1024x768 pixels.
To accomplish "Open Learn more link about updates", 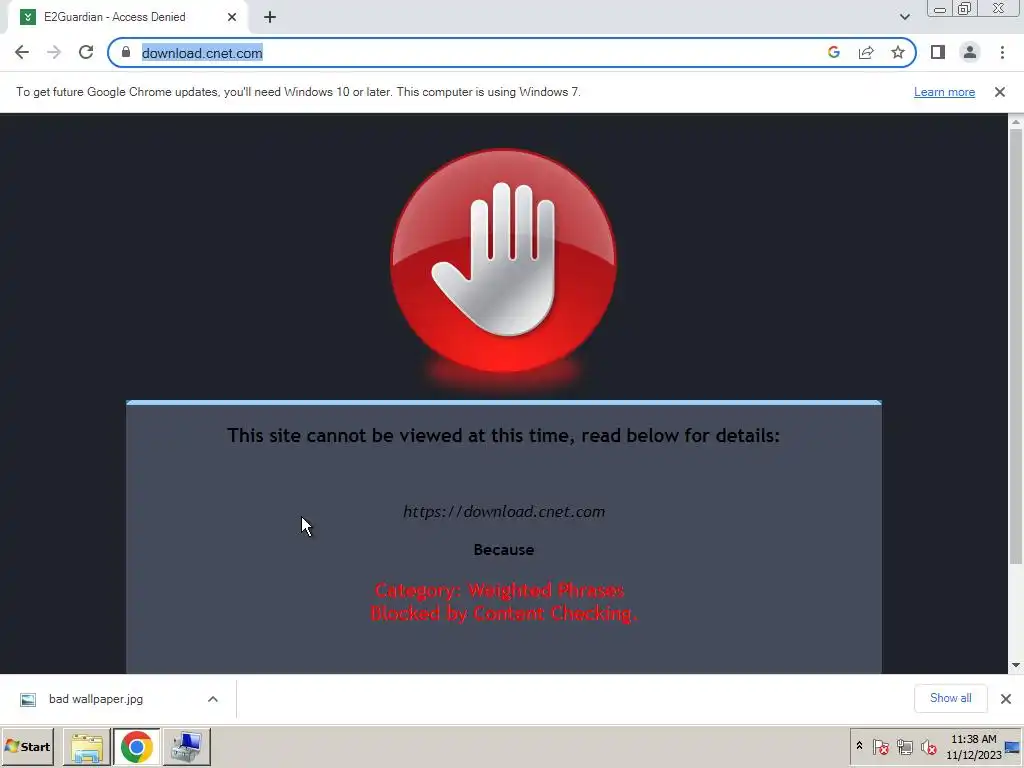I will [x=944, y=92].
